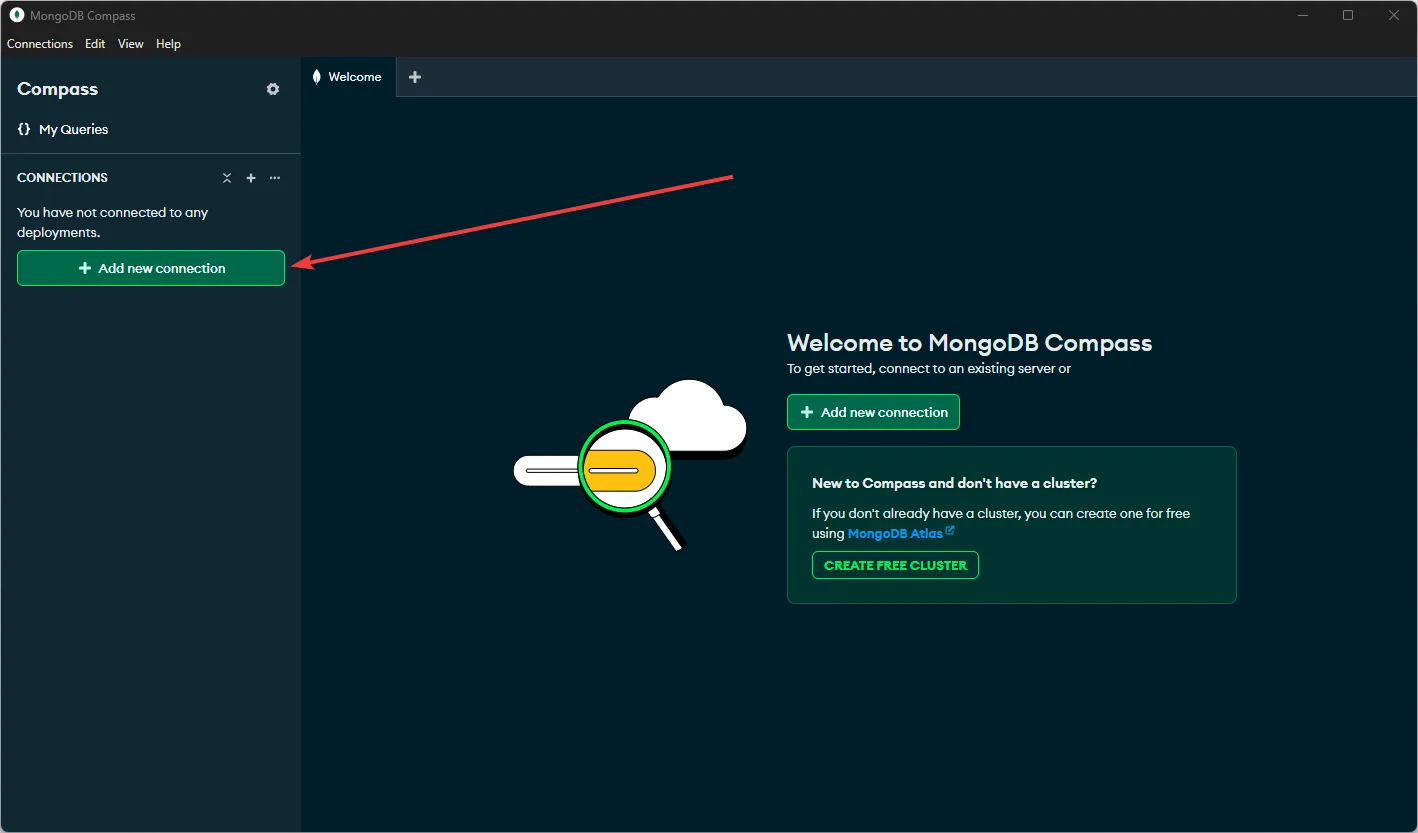The width and height of the screenshot is (1418, 833).
Task: Add a connection via the plus icon in CONNECTIONS header
Action: (251, 177)
